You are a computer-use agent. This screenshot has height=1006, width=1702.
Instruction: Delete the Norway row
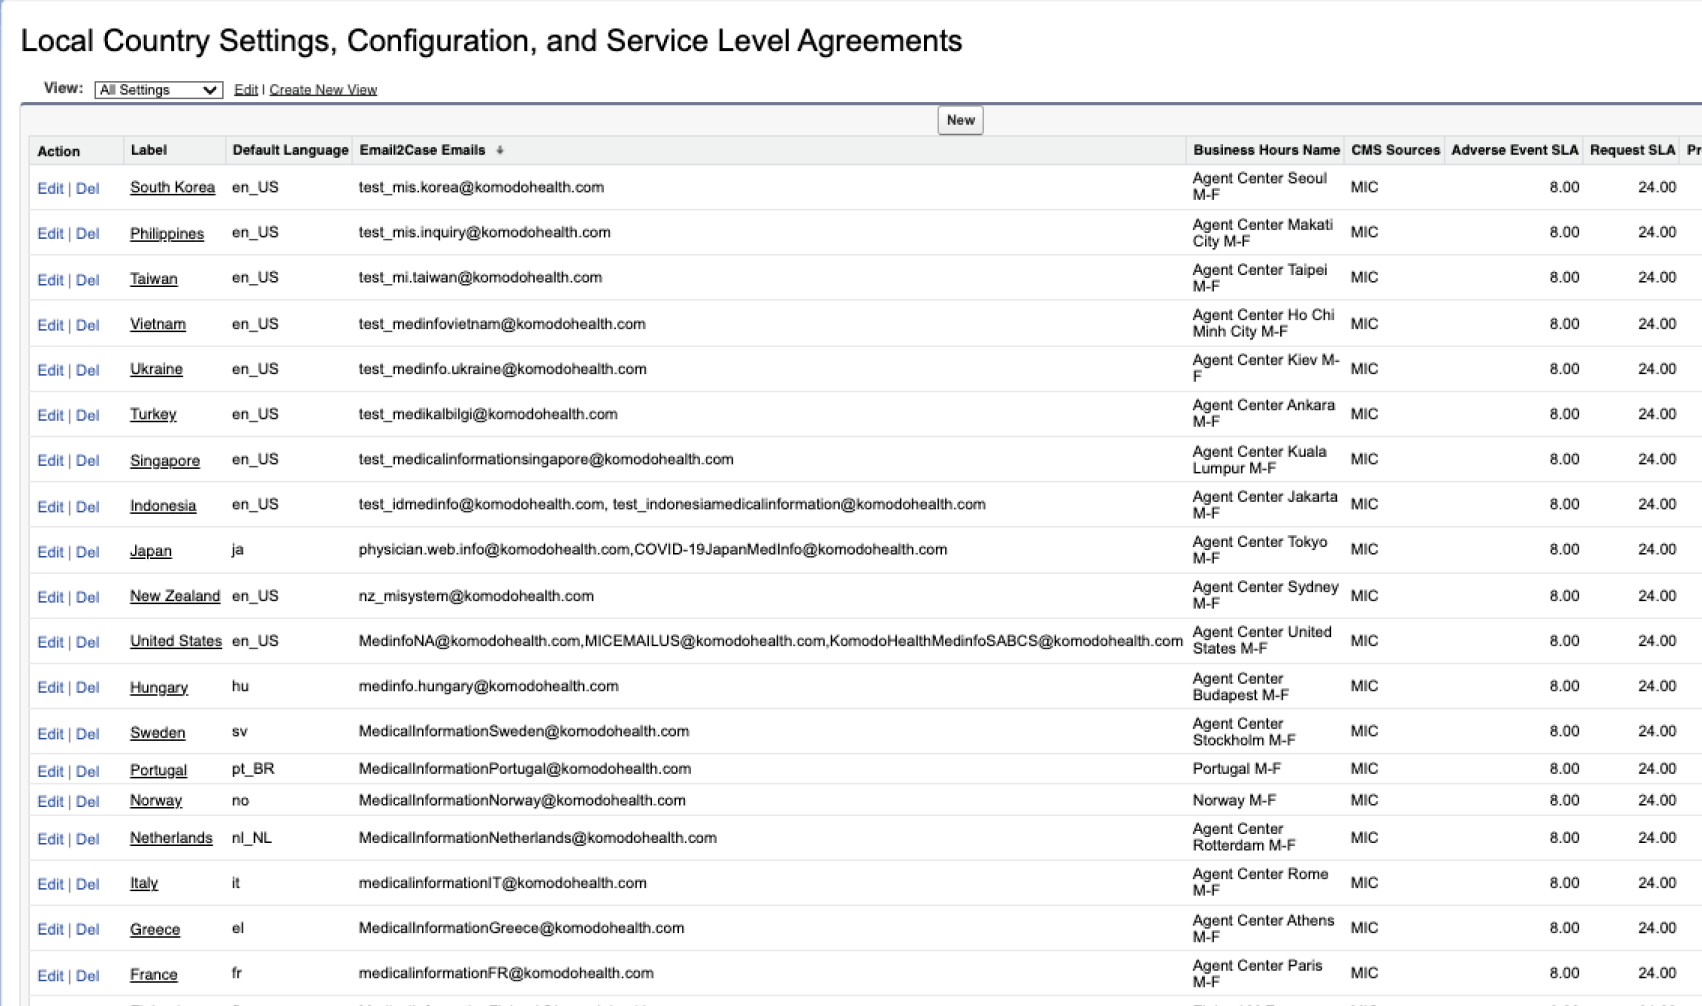tap(88, 801)
